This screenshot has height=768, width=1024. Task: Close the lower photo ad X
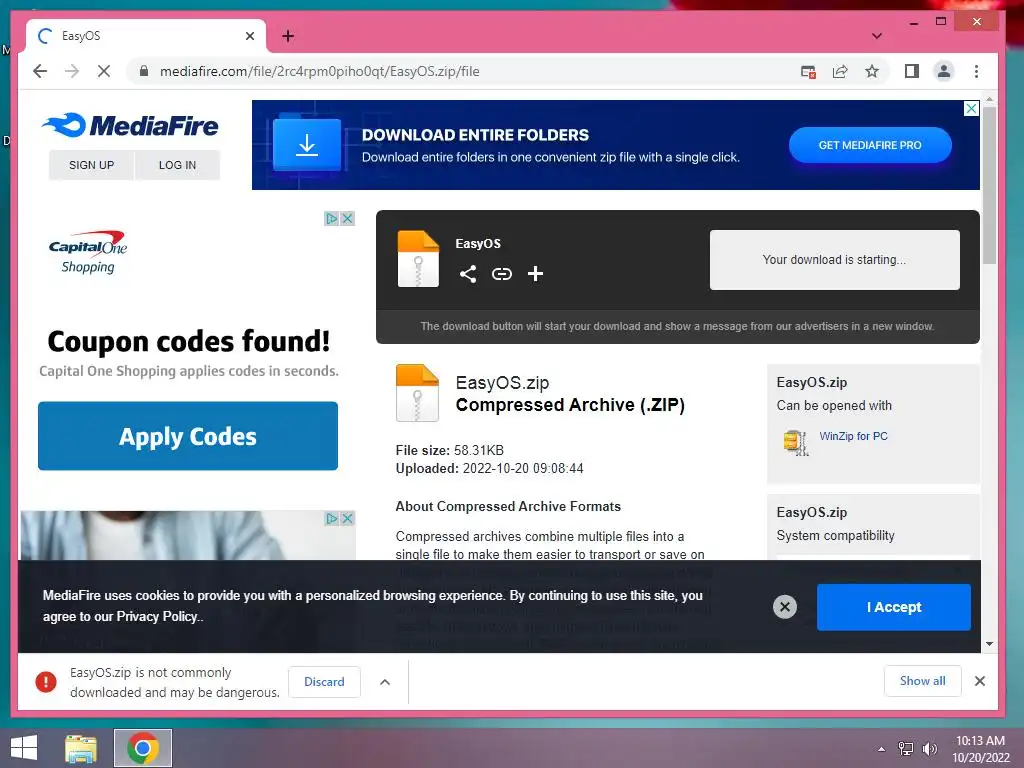[347, 519]
